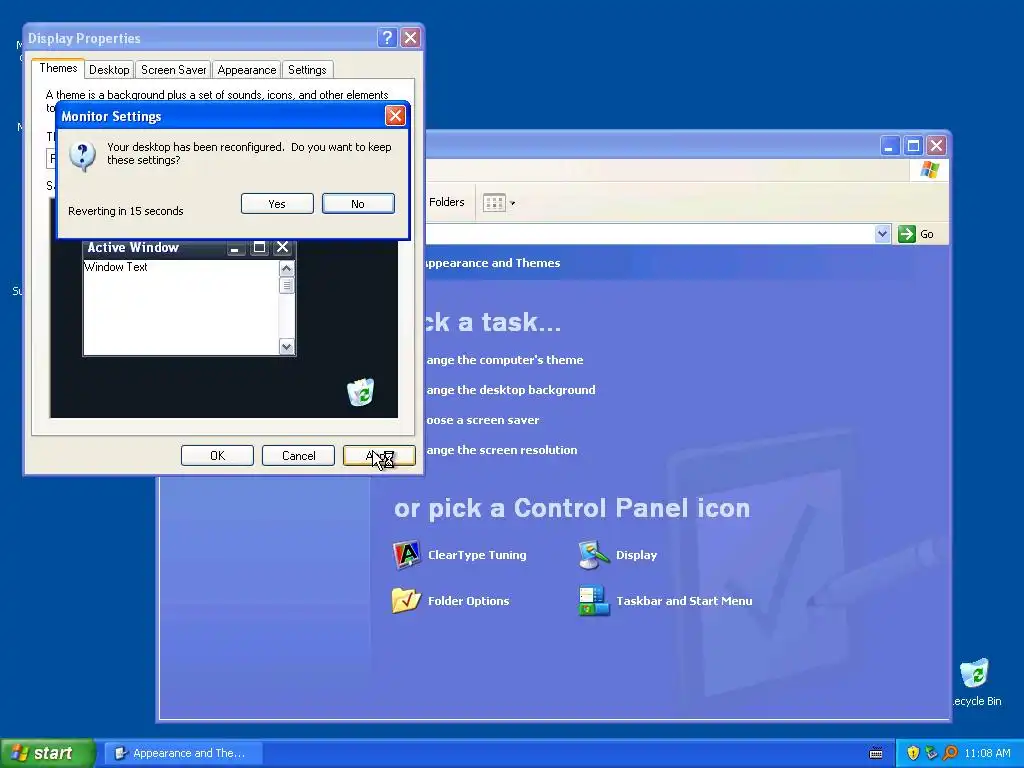This screenshot has height=768, width=1024.
Task: Click the on-screen keyboard tray icon
Action: coord(876,753)
